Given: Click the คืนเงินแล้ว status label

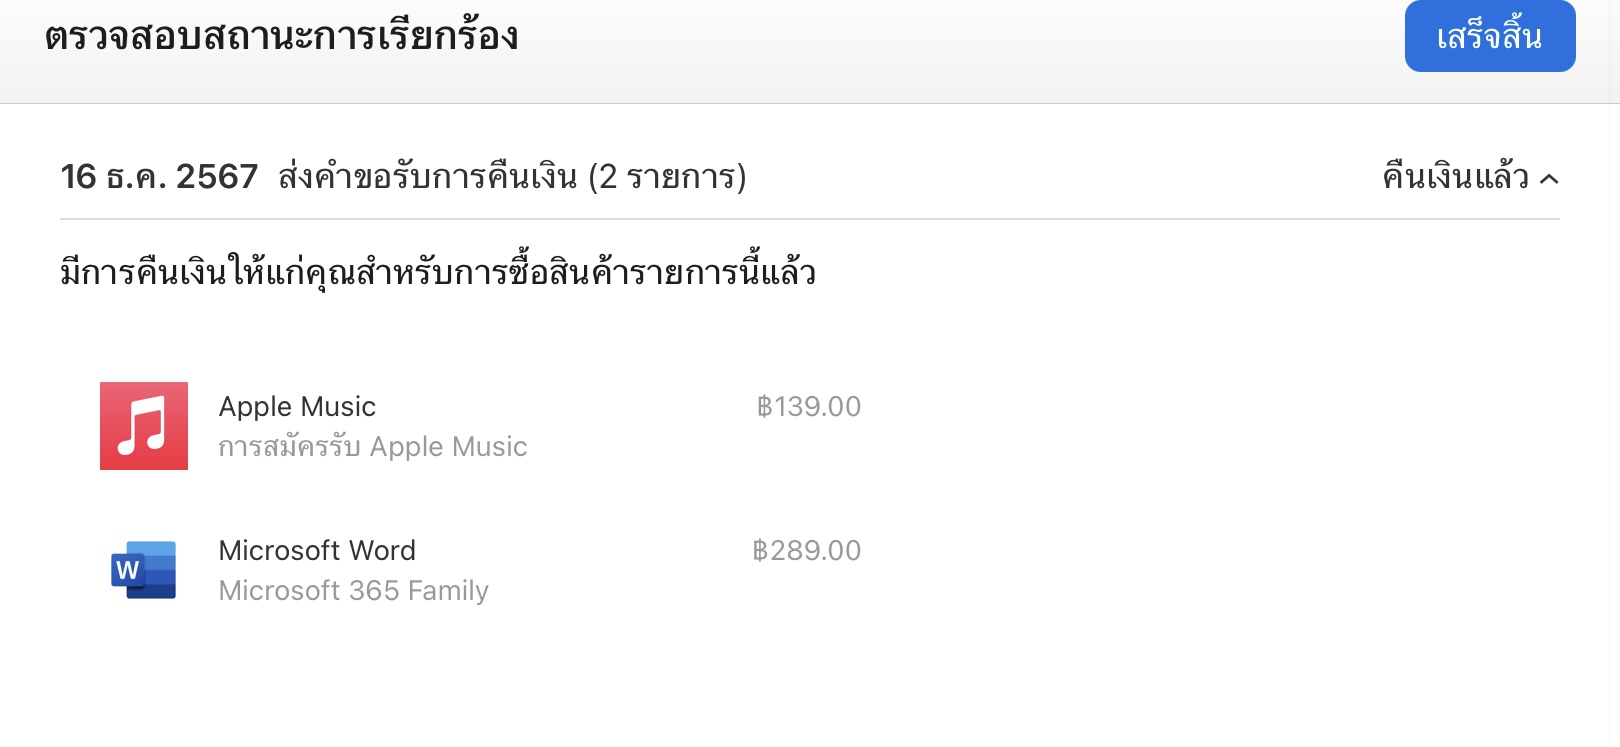Looking at the screenshot, I should point(1455,177).
